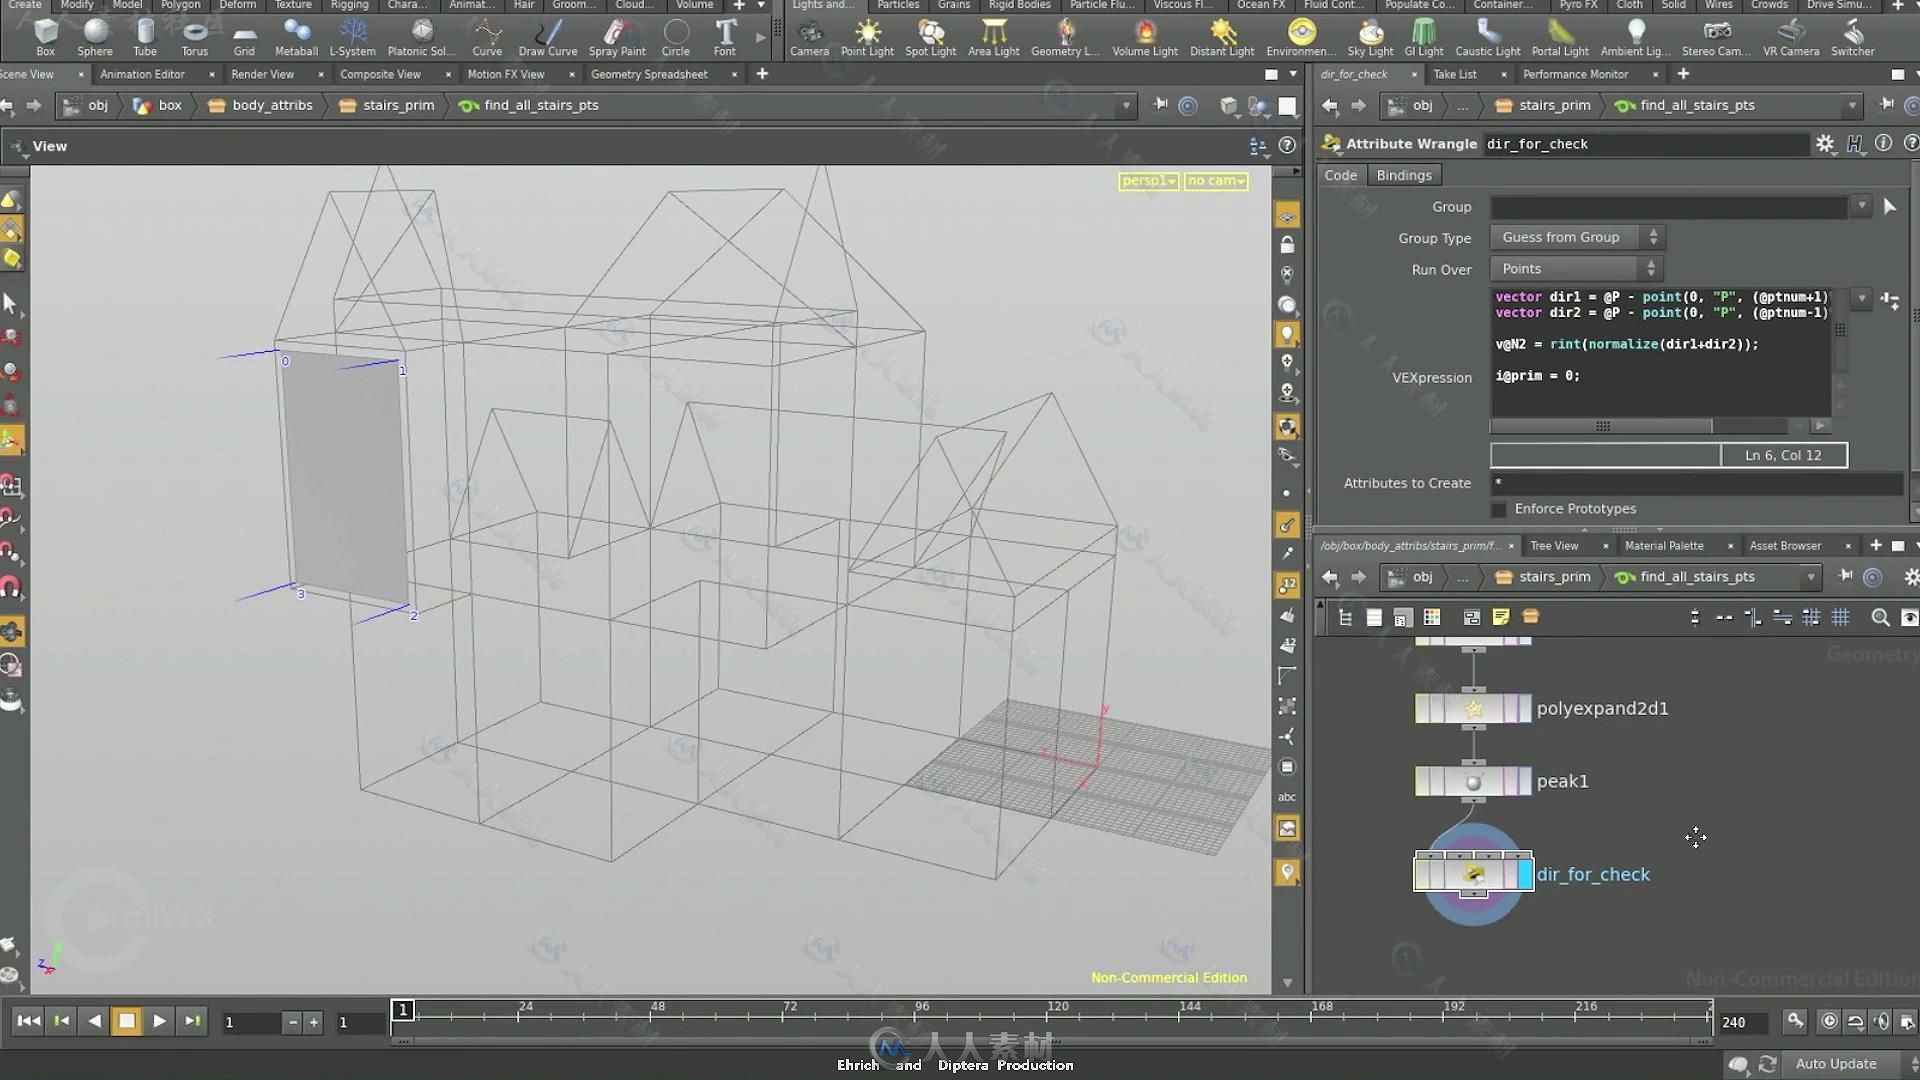Select the Metaball shelf tool
This screenshot has height=1080, width=1920.
(296, 37)
